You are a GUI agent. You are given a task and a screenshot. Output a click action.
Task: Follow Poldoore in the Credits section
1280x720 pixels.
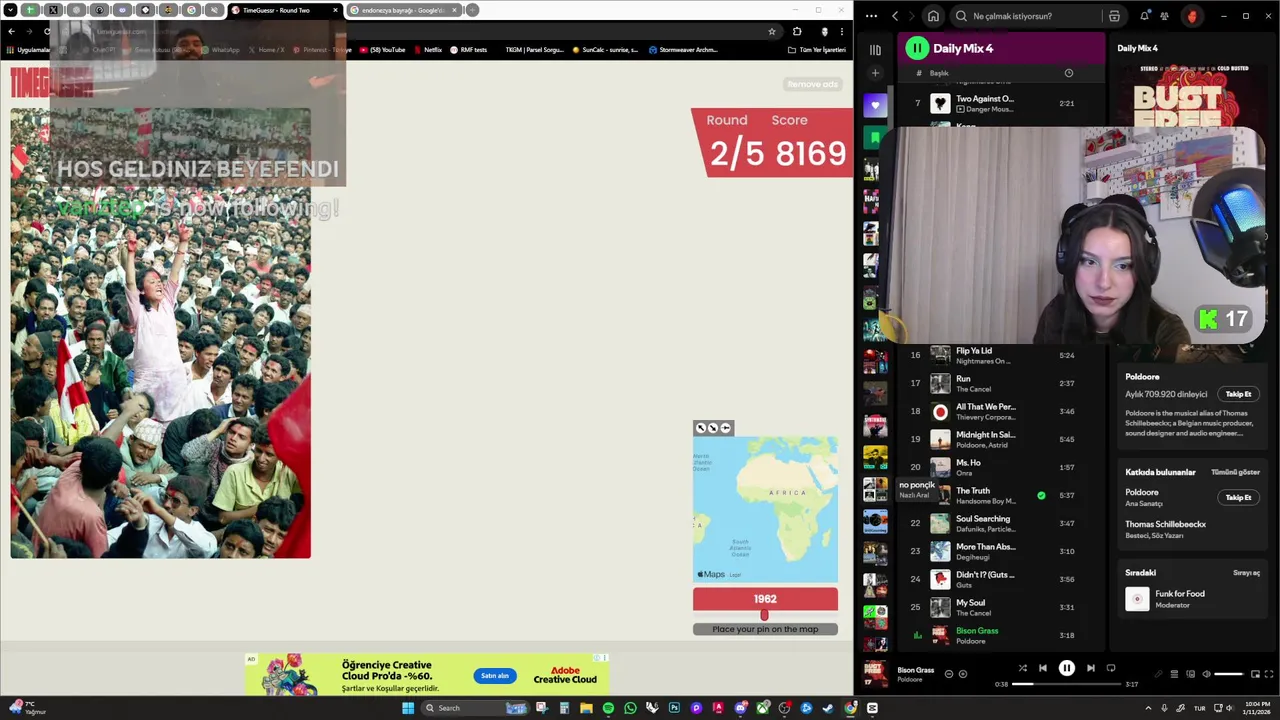coord(1238,497)
